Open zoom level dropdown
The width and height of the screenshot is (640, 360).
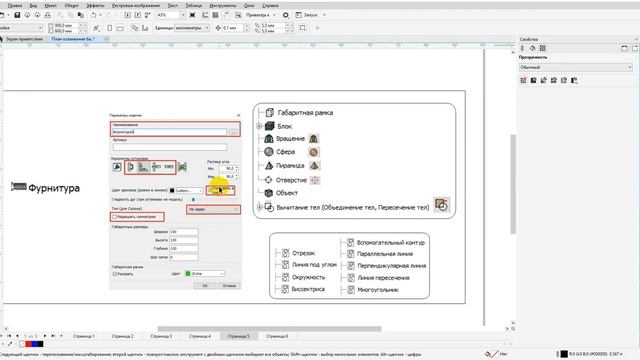coord(183,15)
